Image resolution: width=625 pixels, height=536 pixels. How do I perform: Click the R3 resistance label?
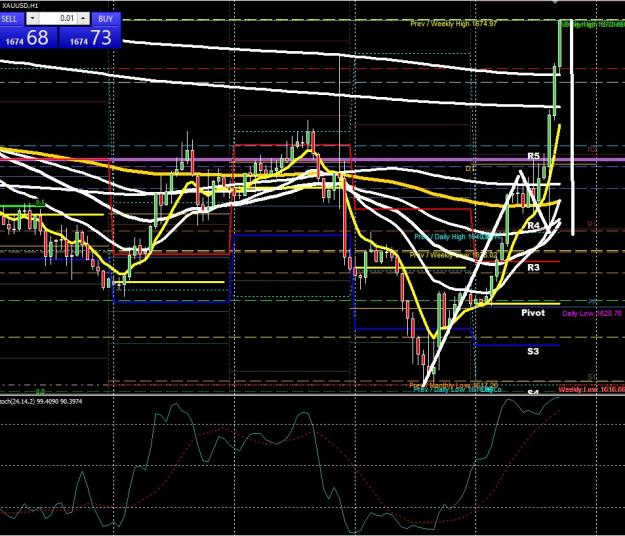pyautogui.click(x=533, y=267)
